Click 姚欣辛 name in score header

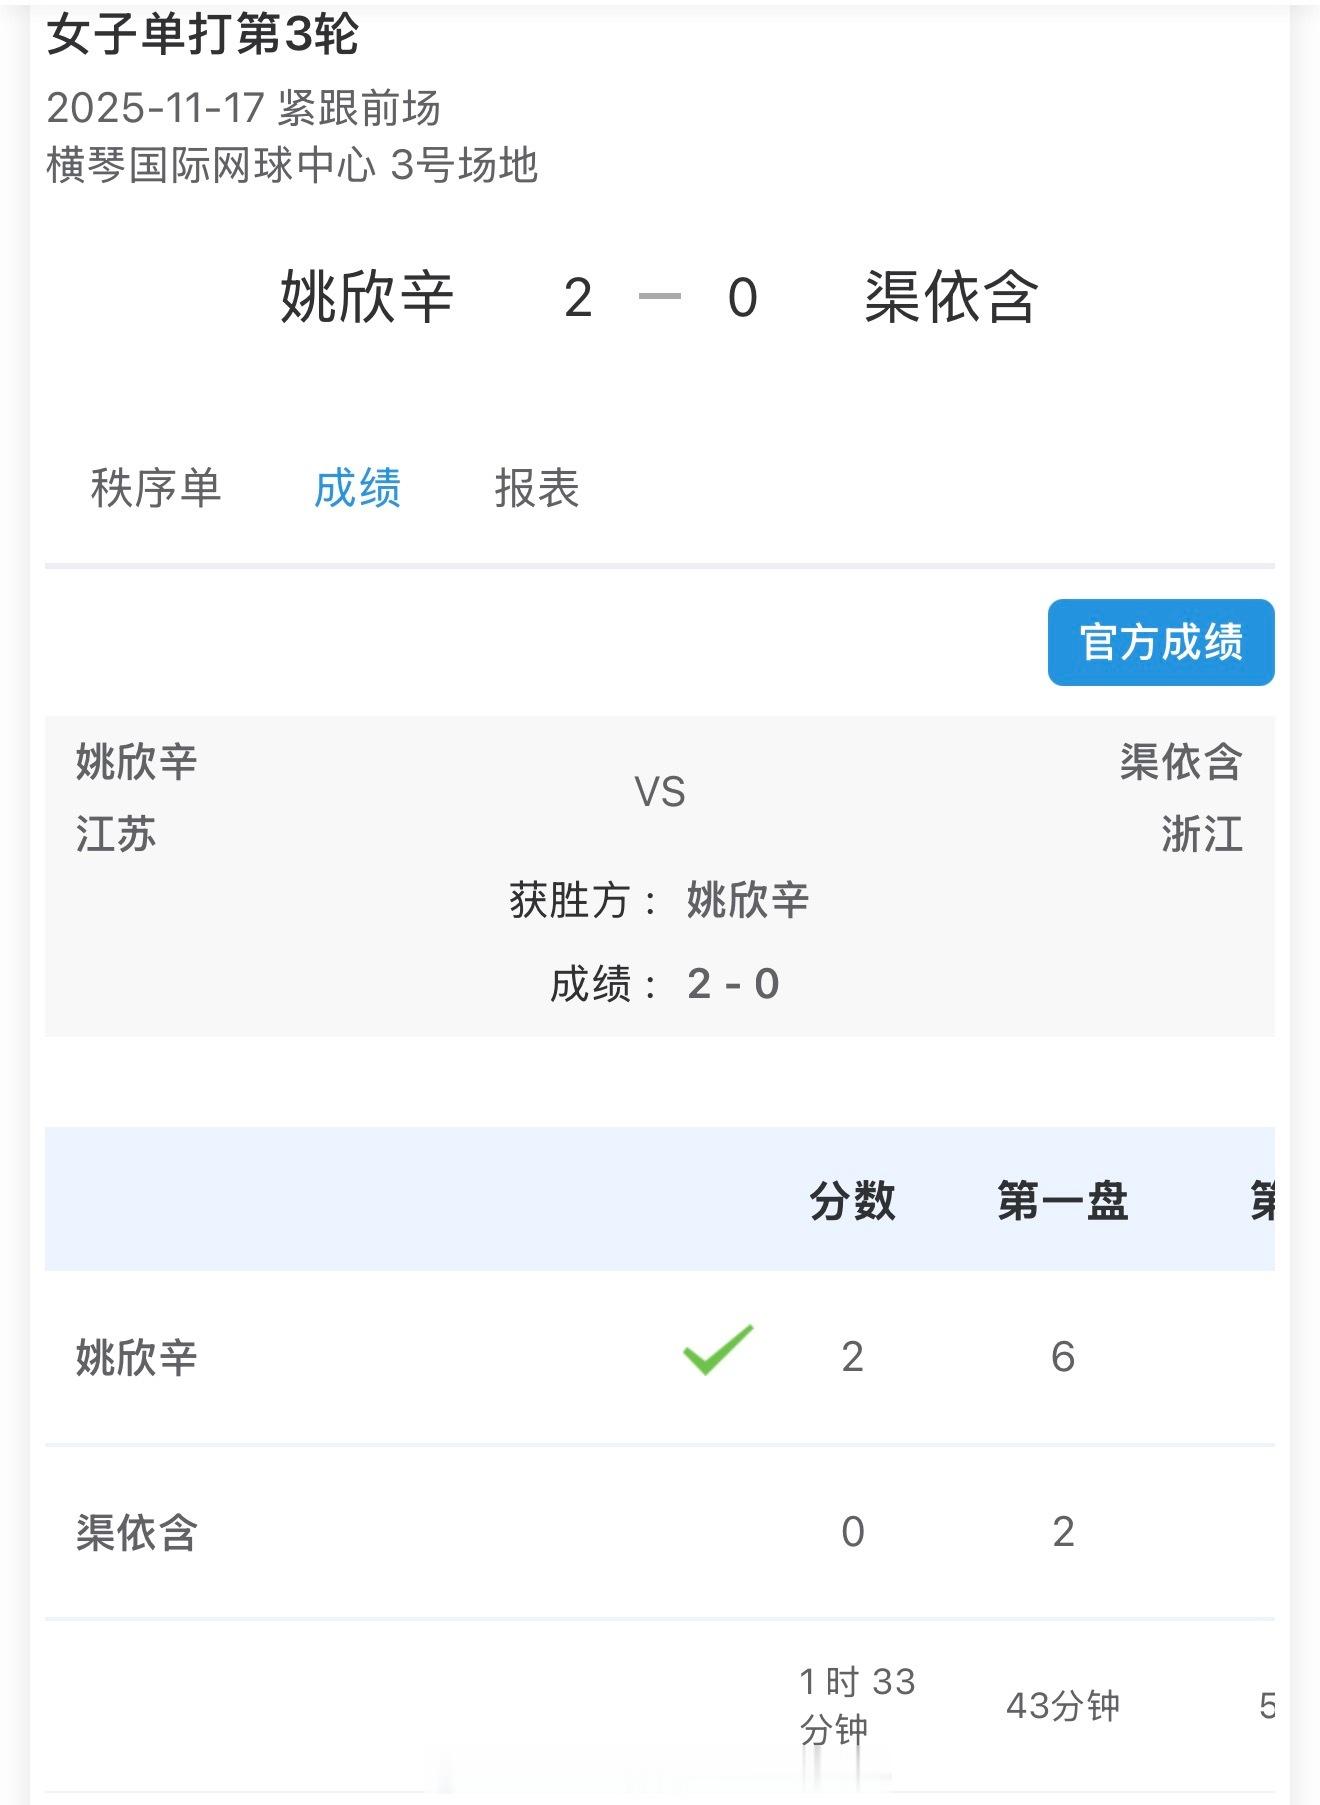[x=367, y=298]
